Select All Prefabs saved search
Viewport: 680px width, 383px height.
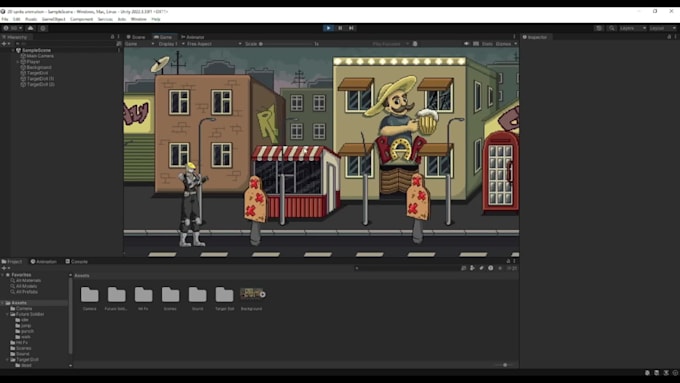[x=26, y=292]
